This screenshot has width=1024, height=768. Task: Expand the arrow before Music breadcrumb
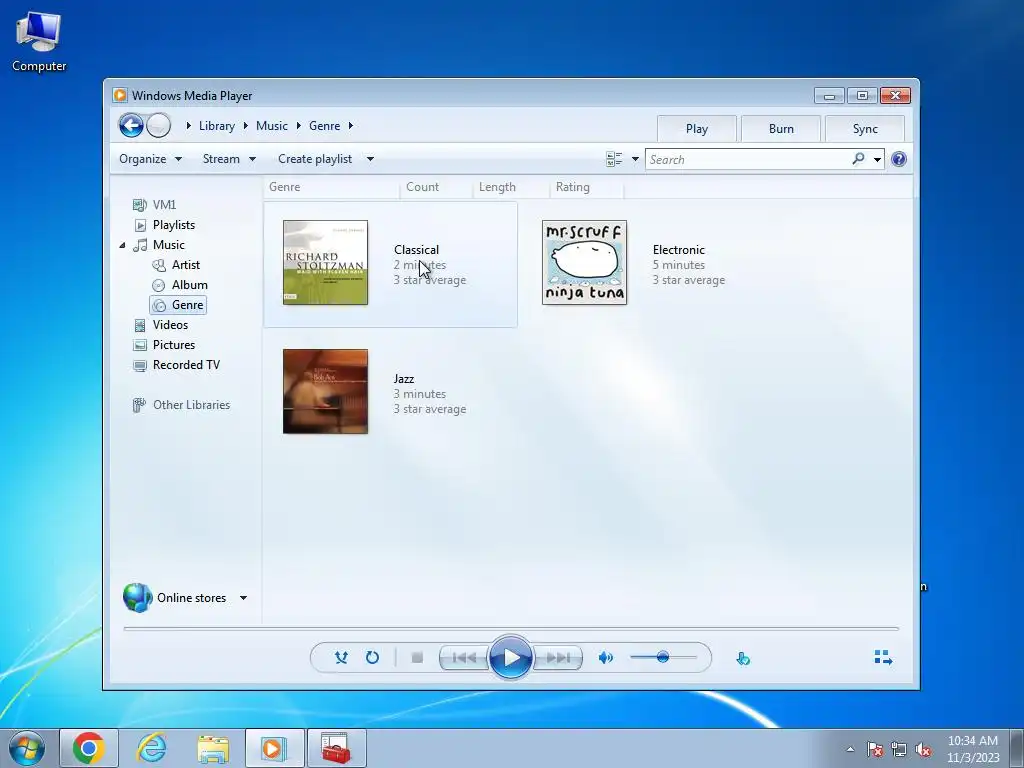pos(246,125)
